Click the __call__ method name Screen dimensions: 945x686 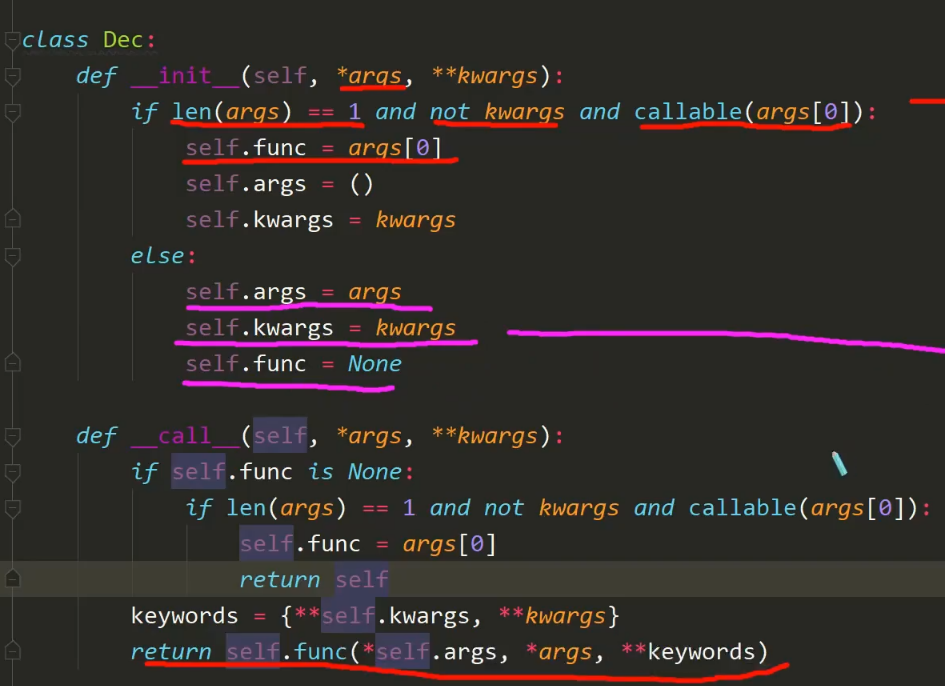click(x=185, y=436)
